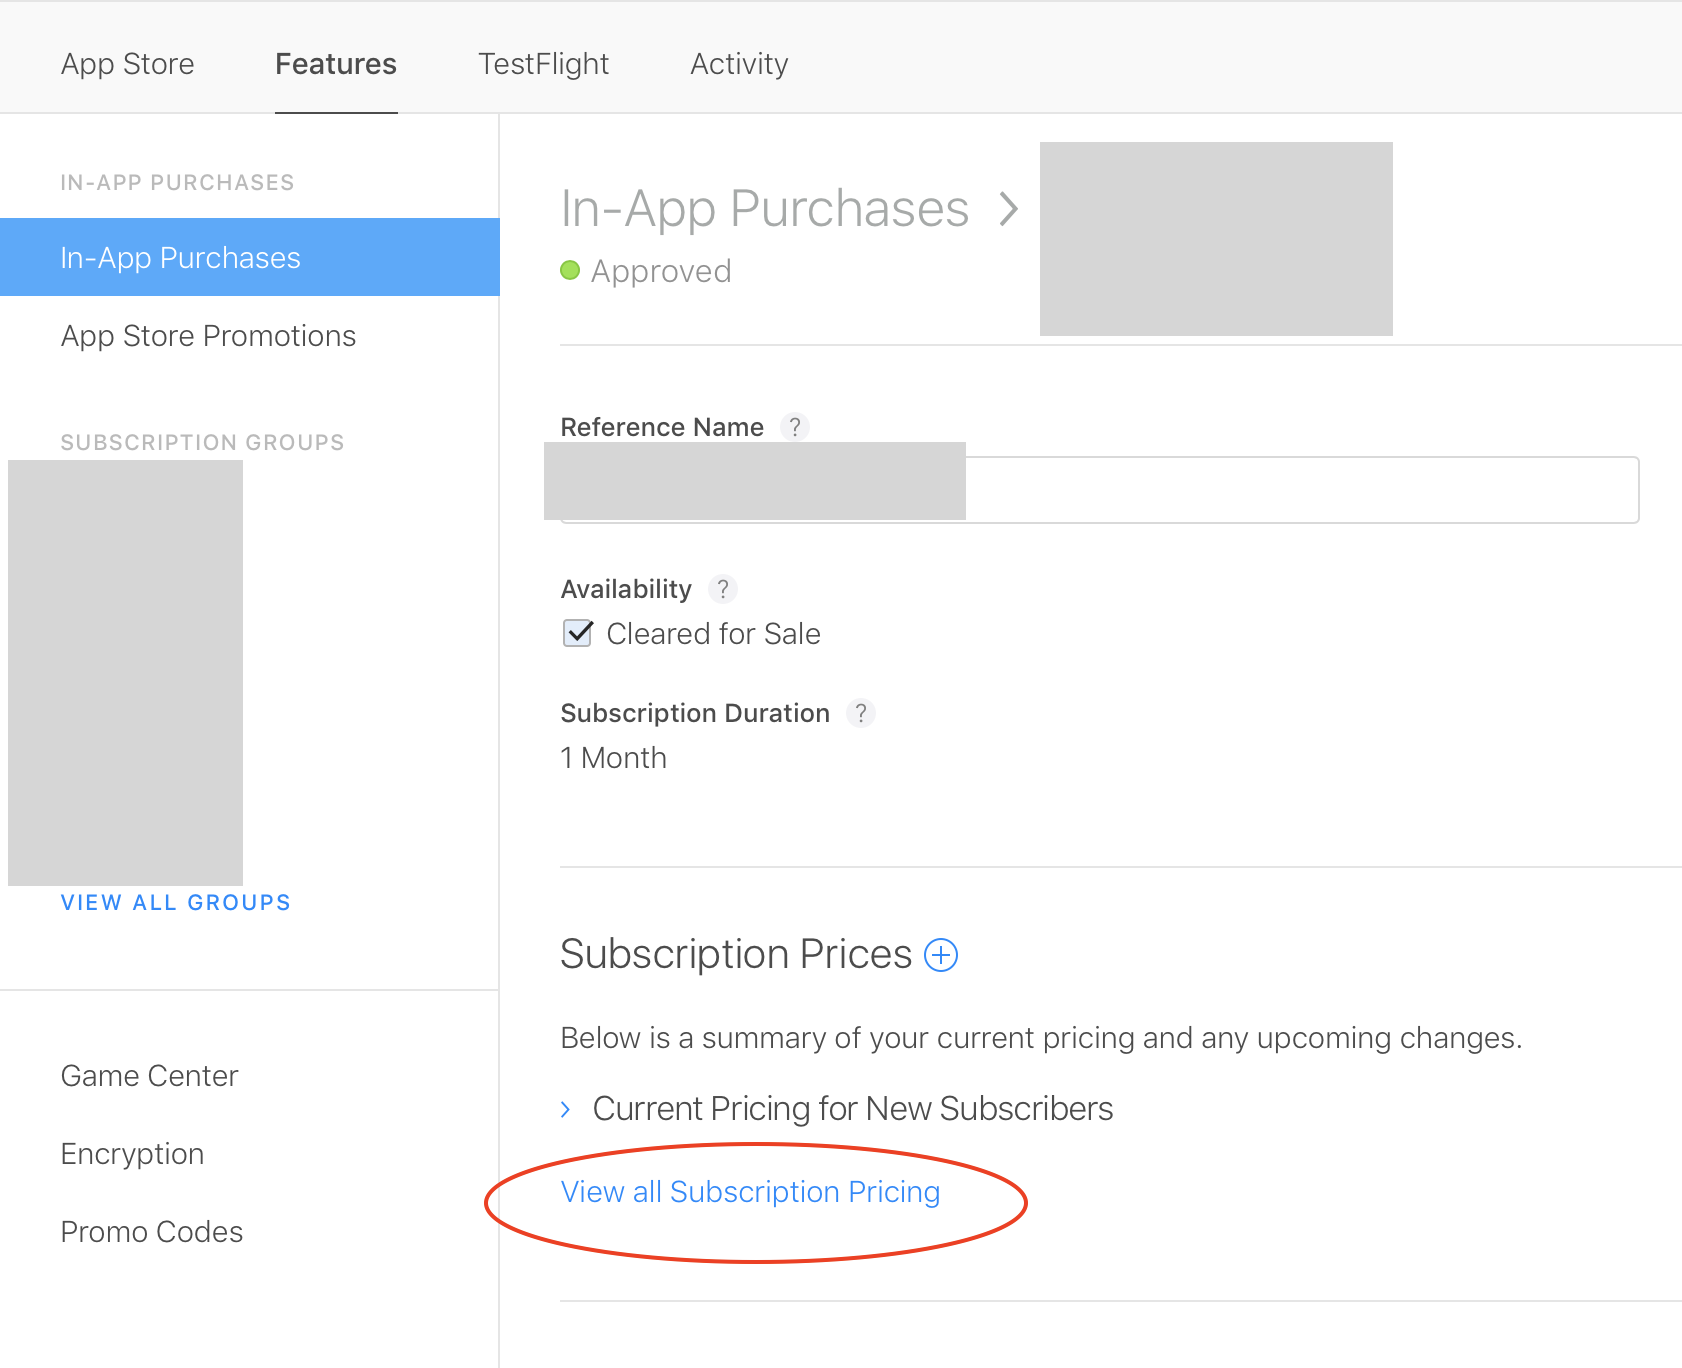This screenshot has height=1368, width=1682.
Task: Open Promo Codes in the sidebar
Action: (152, 1232)
